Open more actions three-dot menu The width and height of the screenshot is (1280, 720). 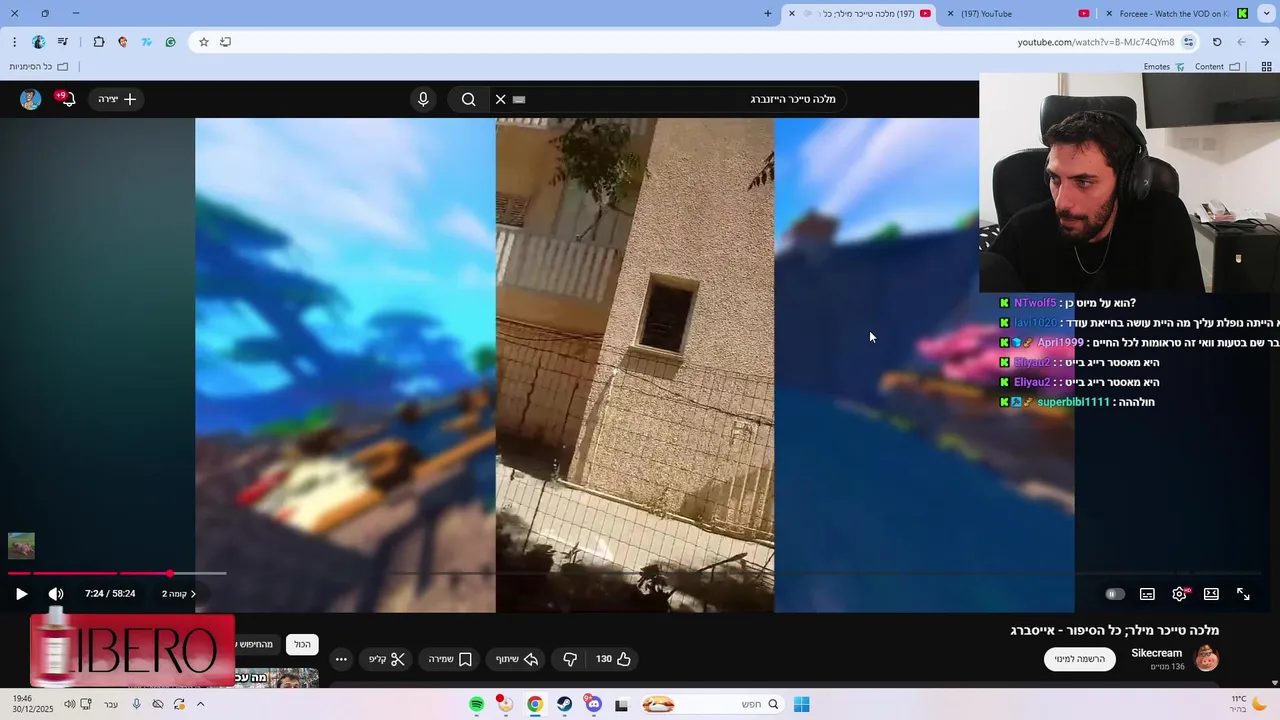coord(341,659)
